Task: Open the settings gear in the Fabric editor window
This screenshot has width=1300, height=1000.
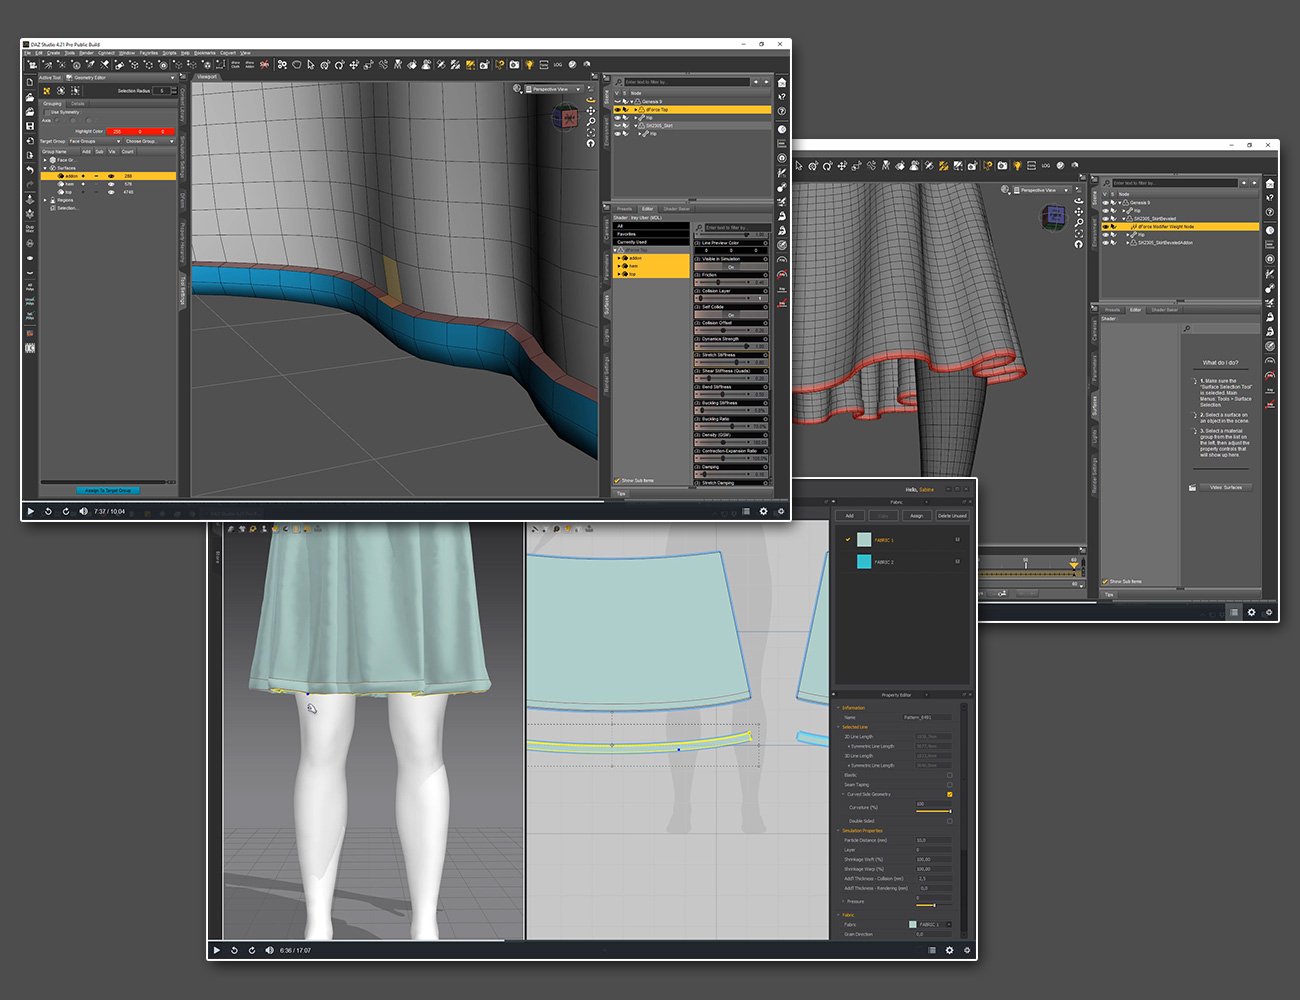Action: pyautogui.click(x=949, y=951)
